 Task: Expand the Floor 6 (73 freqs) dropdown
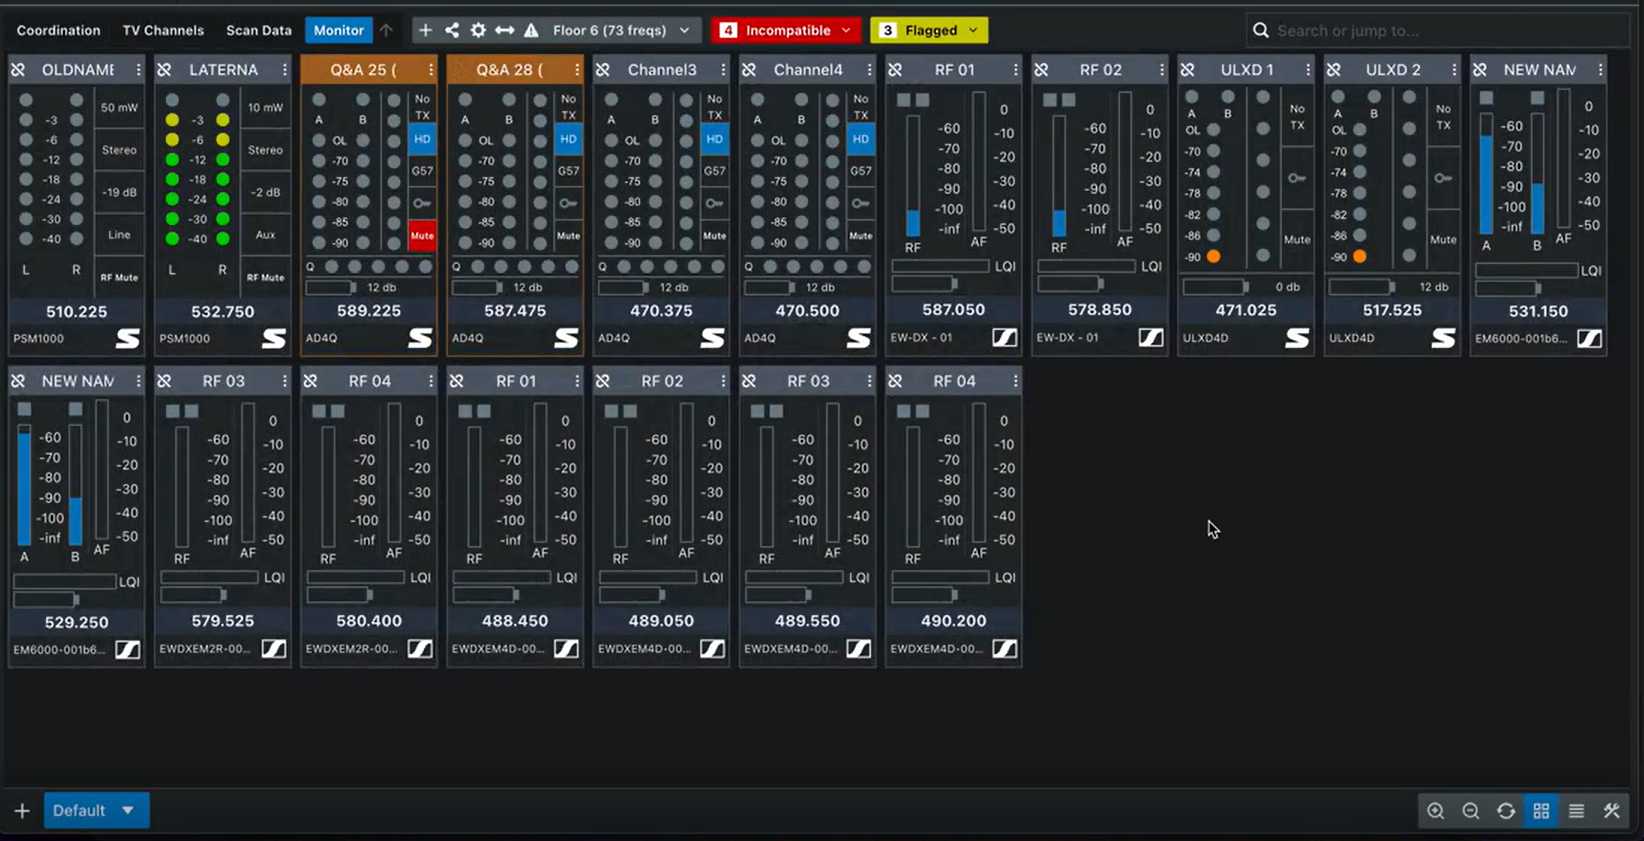coord(621,30)
